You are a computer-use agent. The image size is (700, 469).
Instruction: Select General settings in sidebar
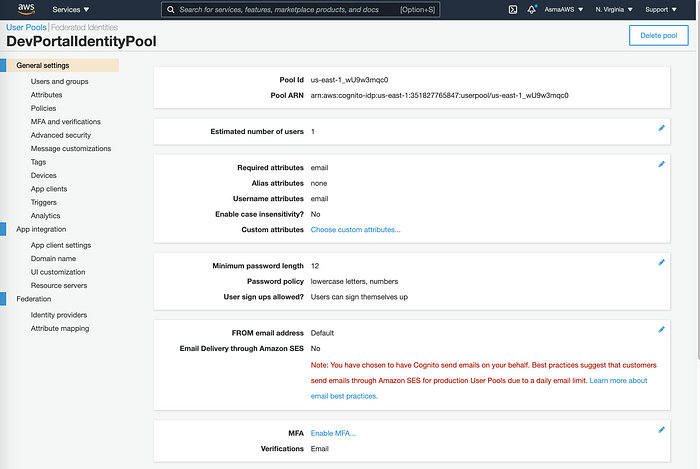(x=62, y=65)
